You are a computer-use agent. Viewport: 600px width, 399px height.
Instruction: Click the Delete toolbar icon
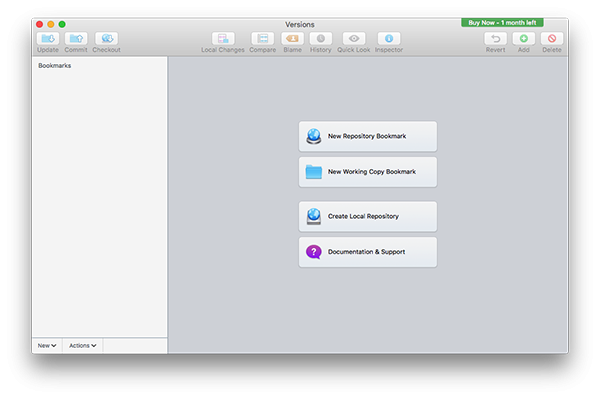(552, 39)
